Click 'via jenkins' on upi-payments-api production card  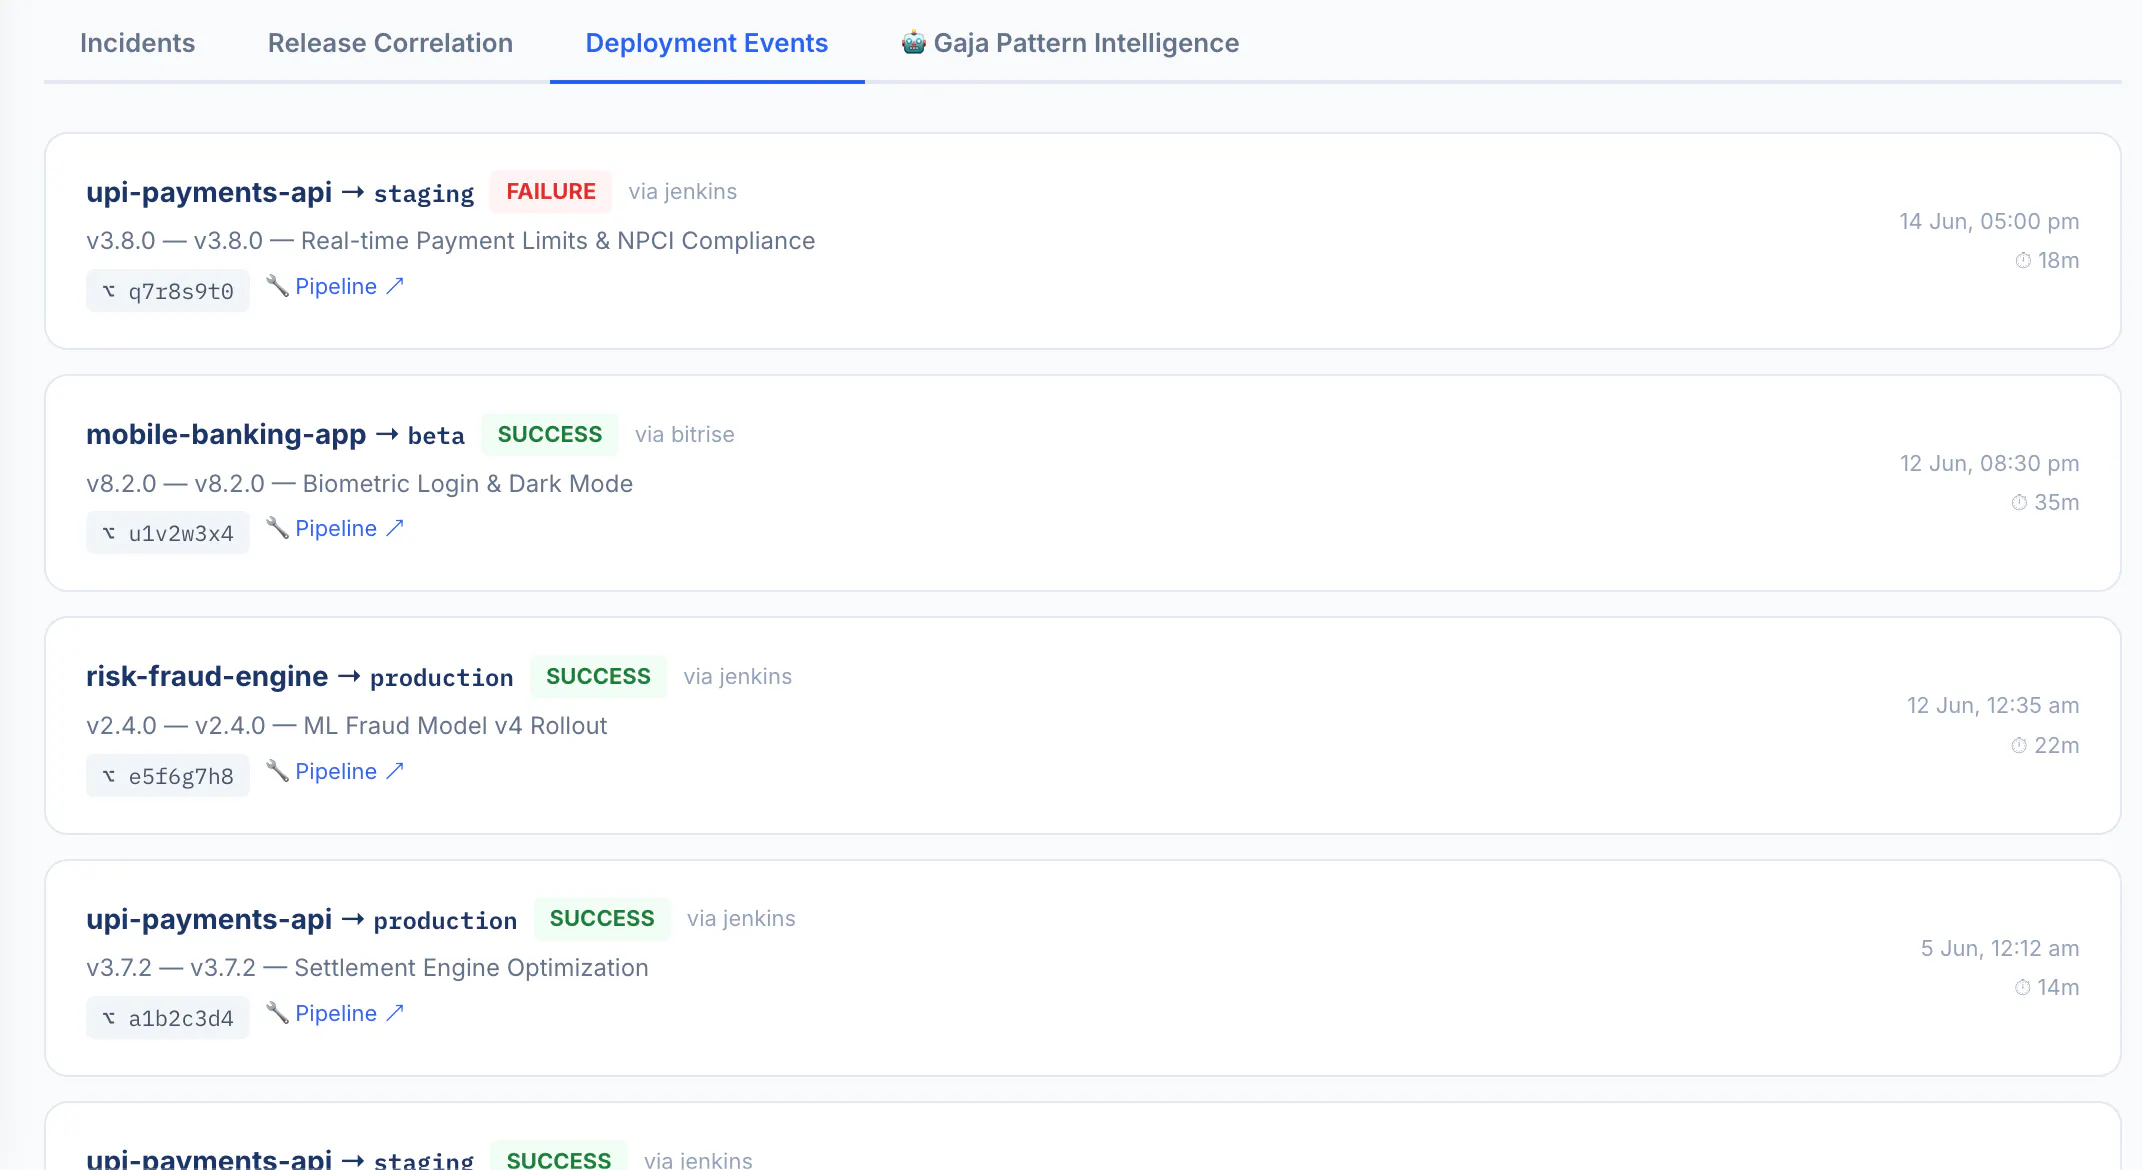741,918
